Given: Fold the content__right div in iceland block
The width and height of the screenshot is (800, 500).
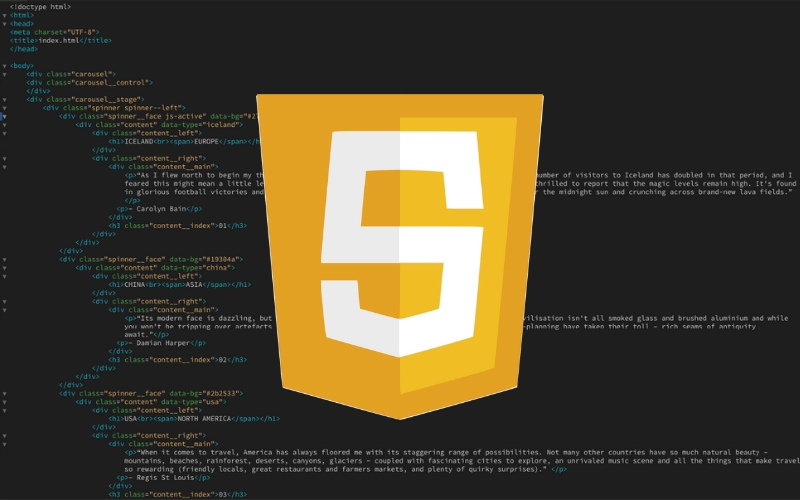Looking at the screenshot, I should 5,158.
